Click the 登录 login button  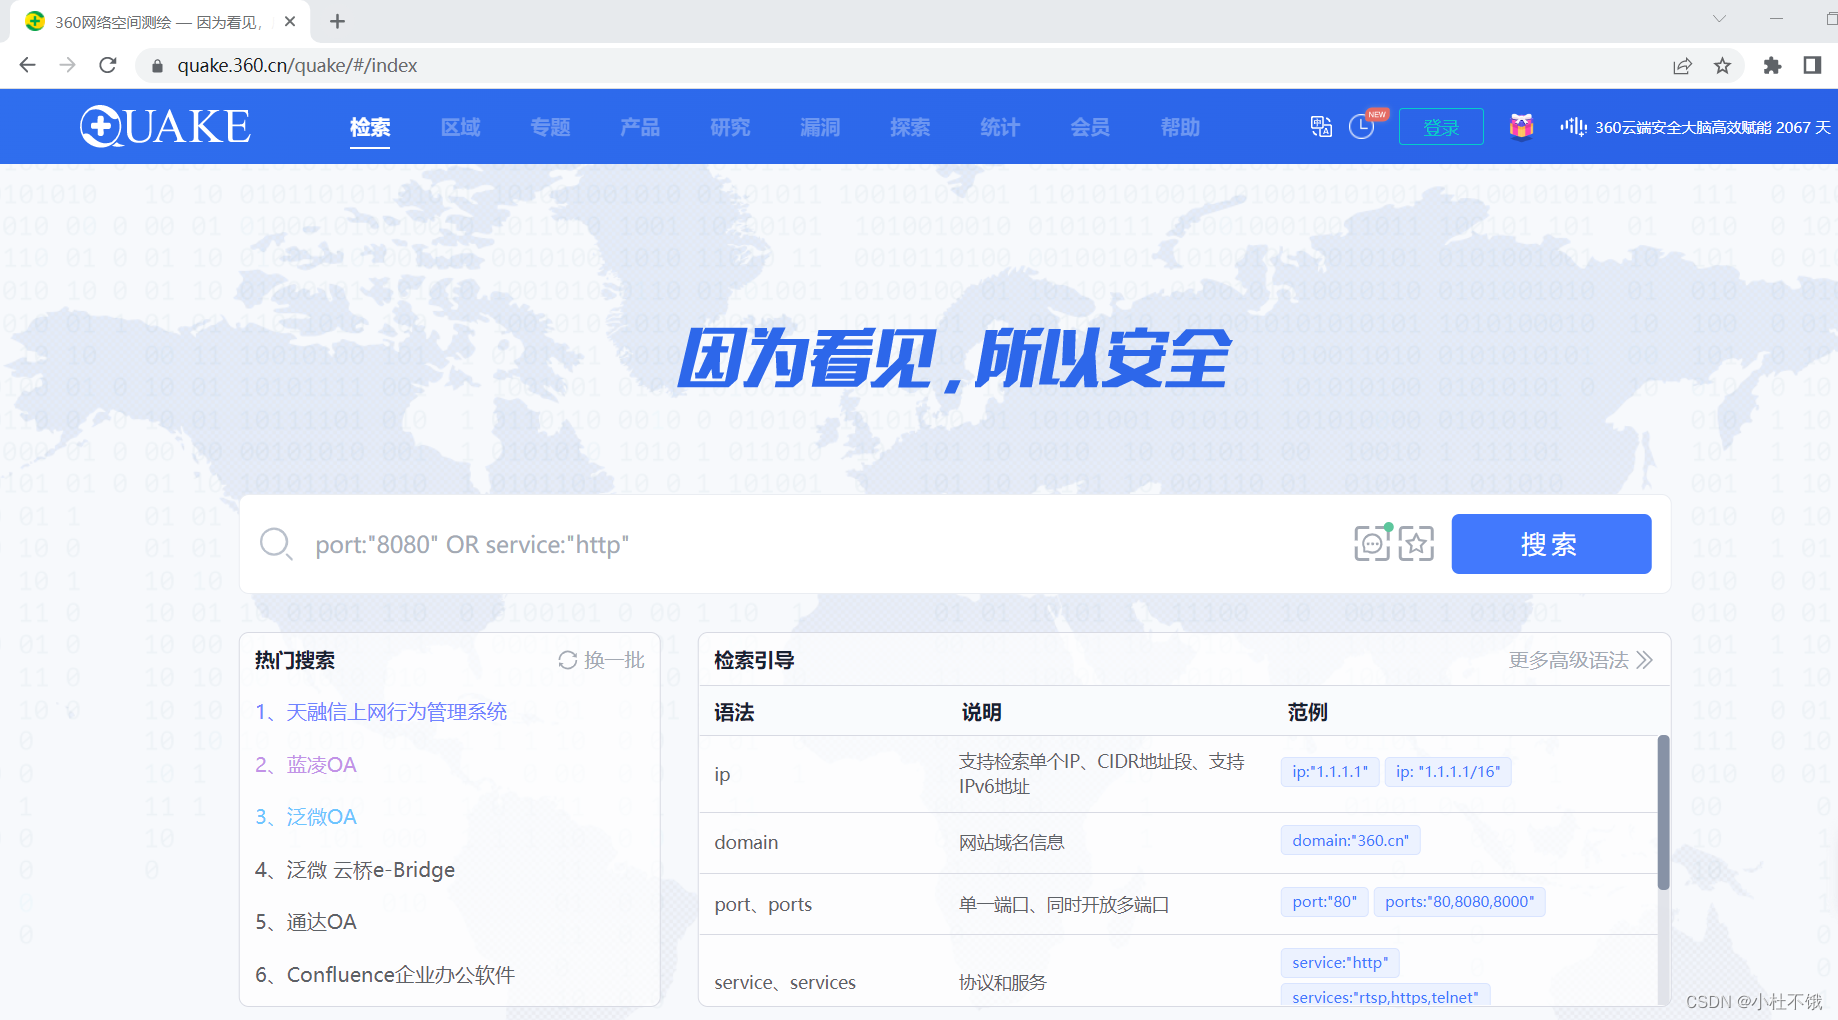1441,127
